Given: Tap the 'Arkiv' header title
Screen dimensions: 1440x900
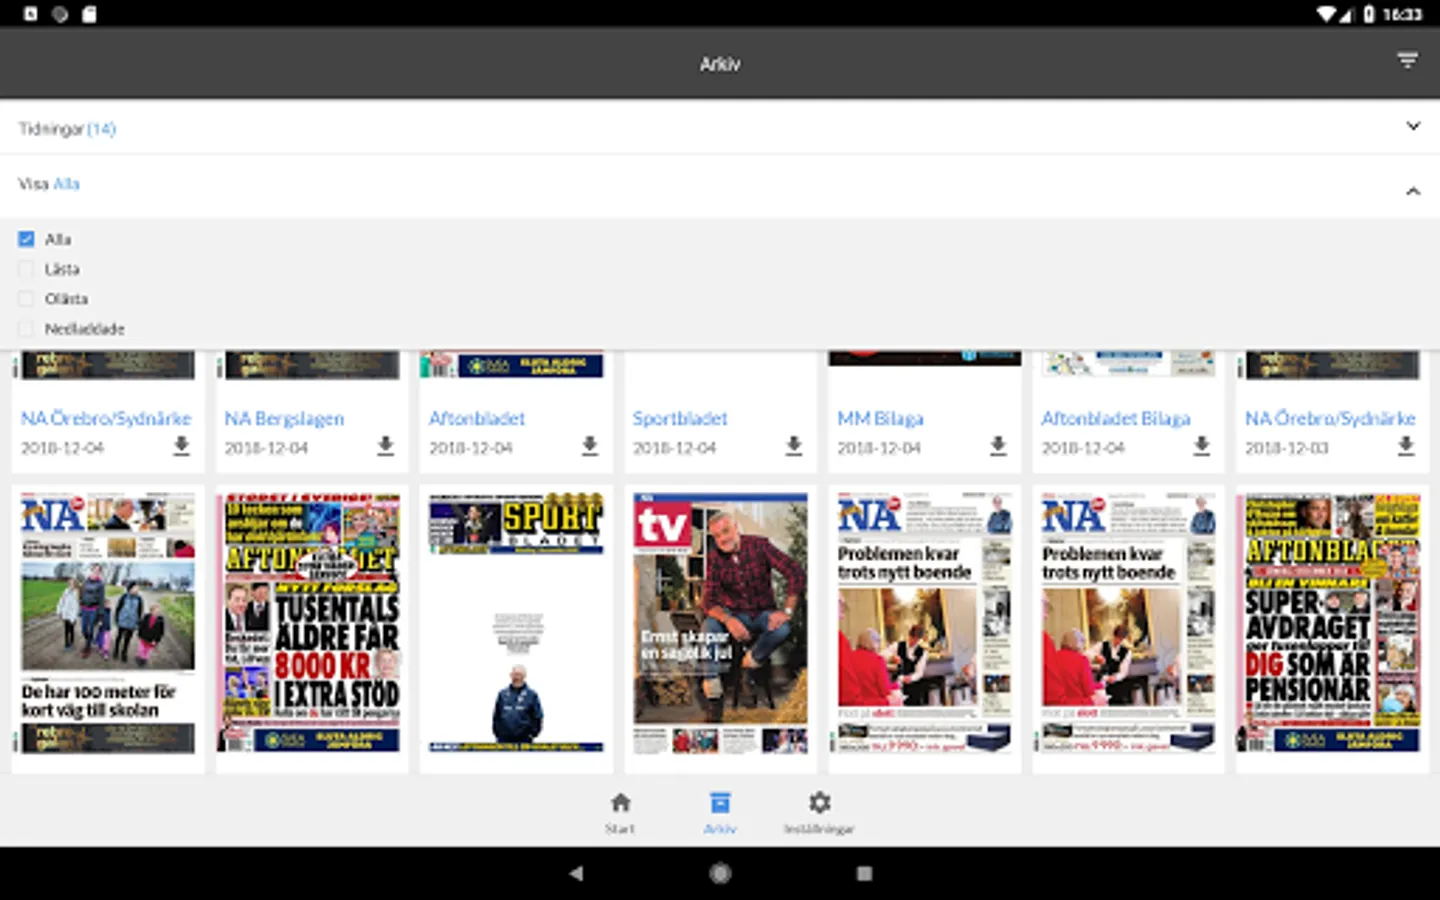Looking at the screenshot, I should point(720,64).
